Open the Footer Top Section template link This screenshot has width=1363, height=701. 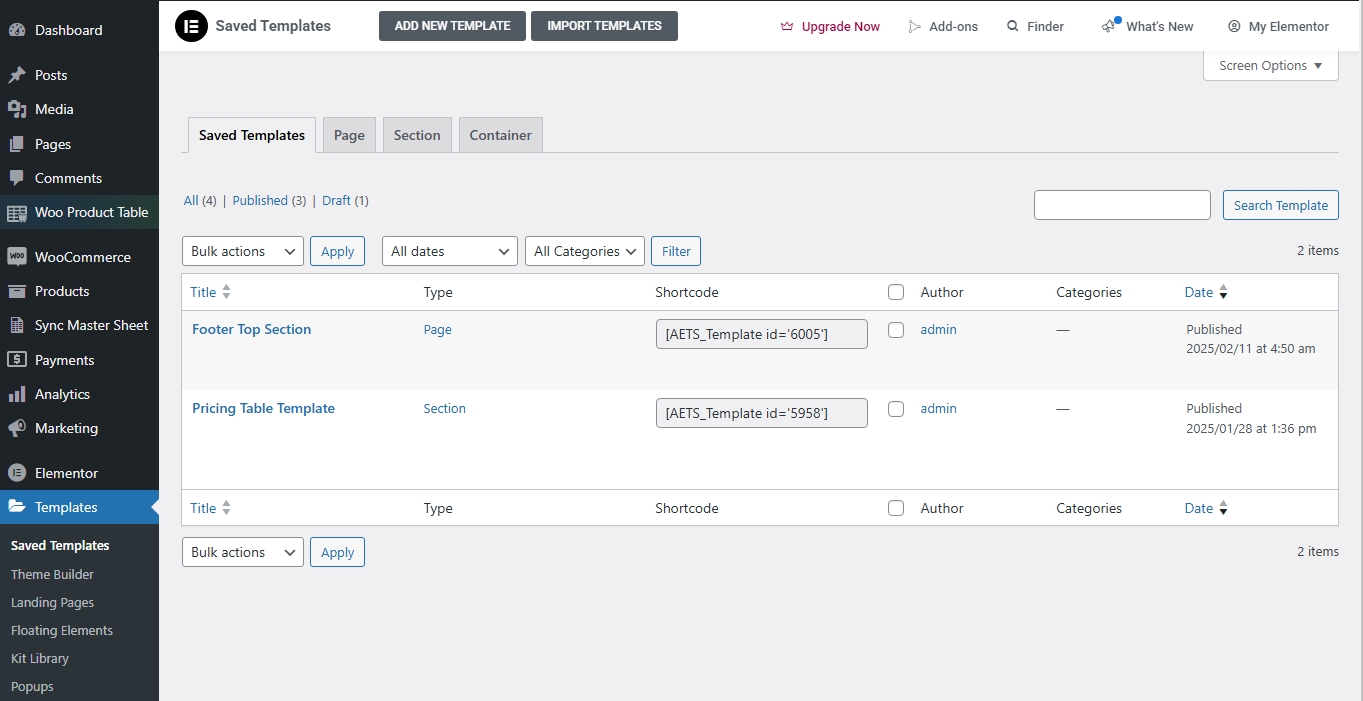(x=251, y=329)
